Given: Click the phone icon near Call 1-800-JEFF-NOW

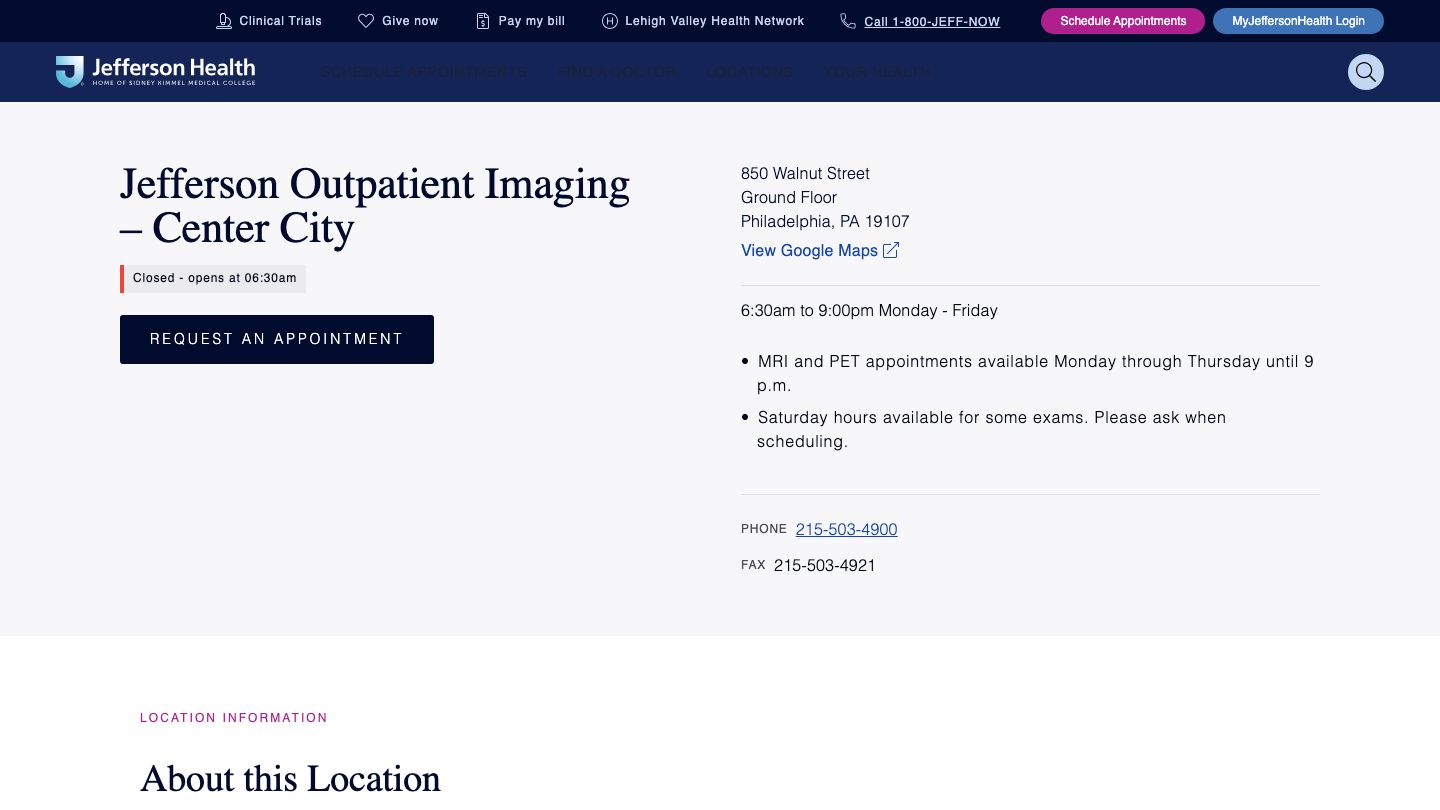Looking at the screenshot, I should pyautogui.click(x=849, y=21).
